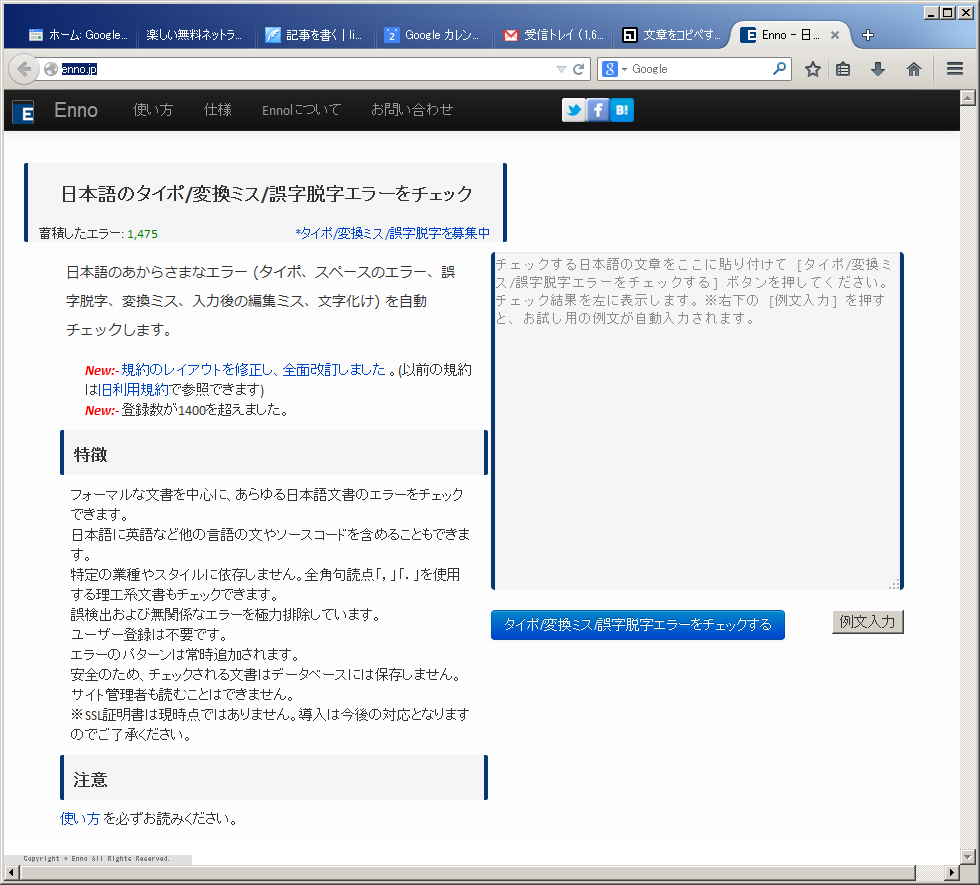This screenshot has height=885, width=980.
Task: Switch to the 文章をコピペ tab
Action: tap(672, 35)
